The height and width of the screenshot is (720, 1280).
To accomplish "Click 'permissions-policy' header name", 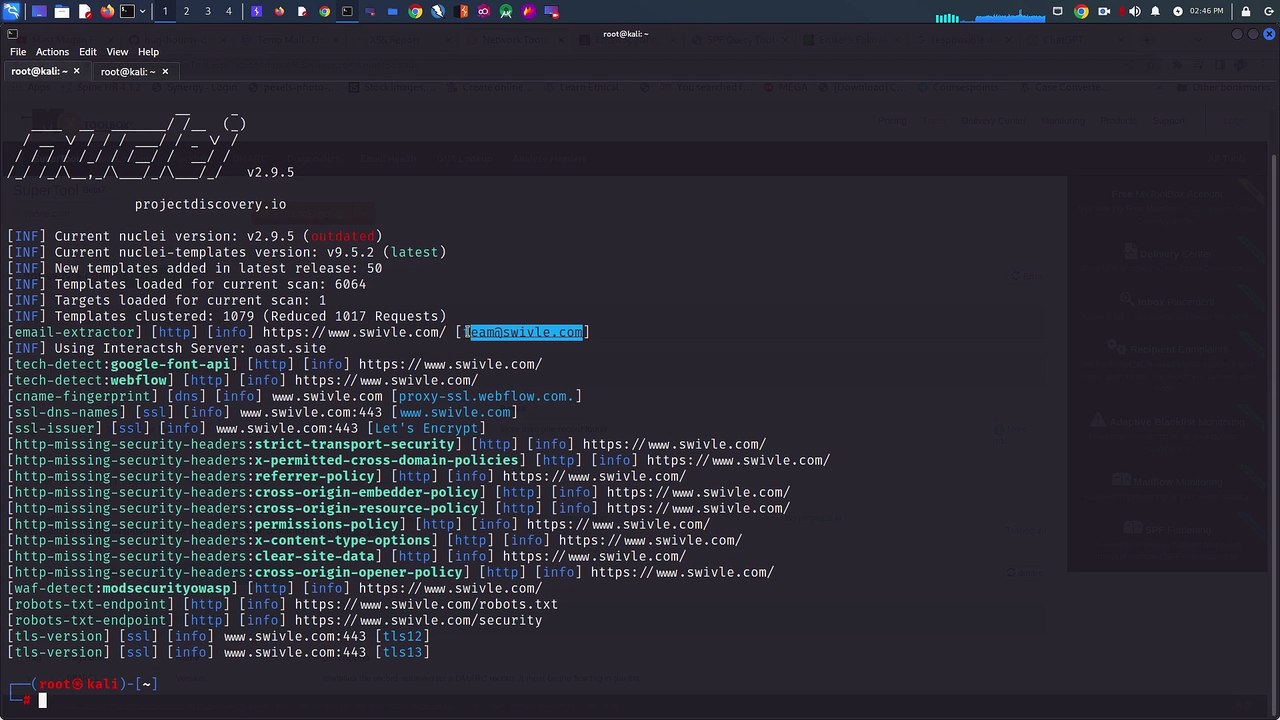I will pyautogui.click(x=327, y=524).
